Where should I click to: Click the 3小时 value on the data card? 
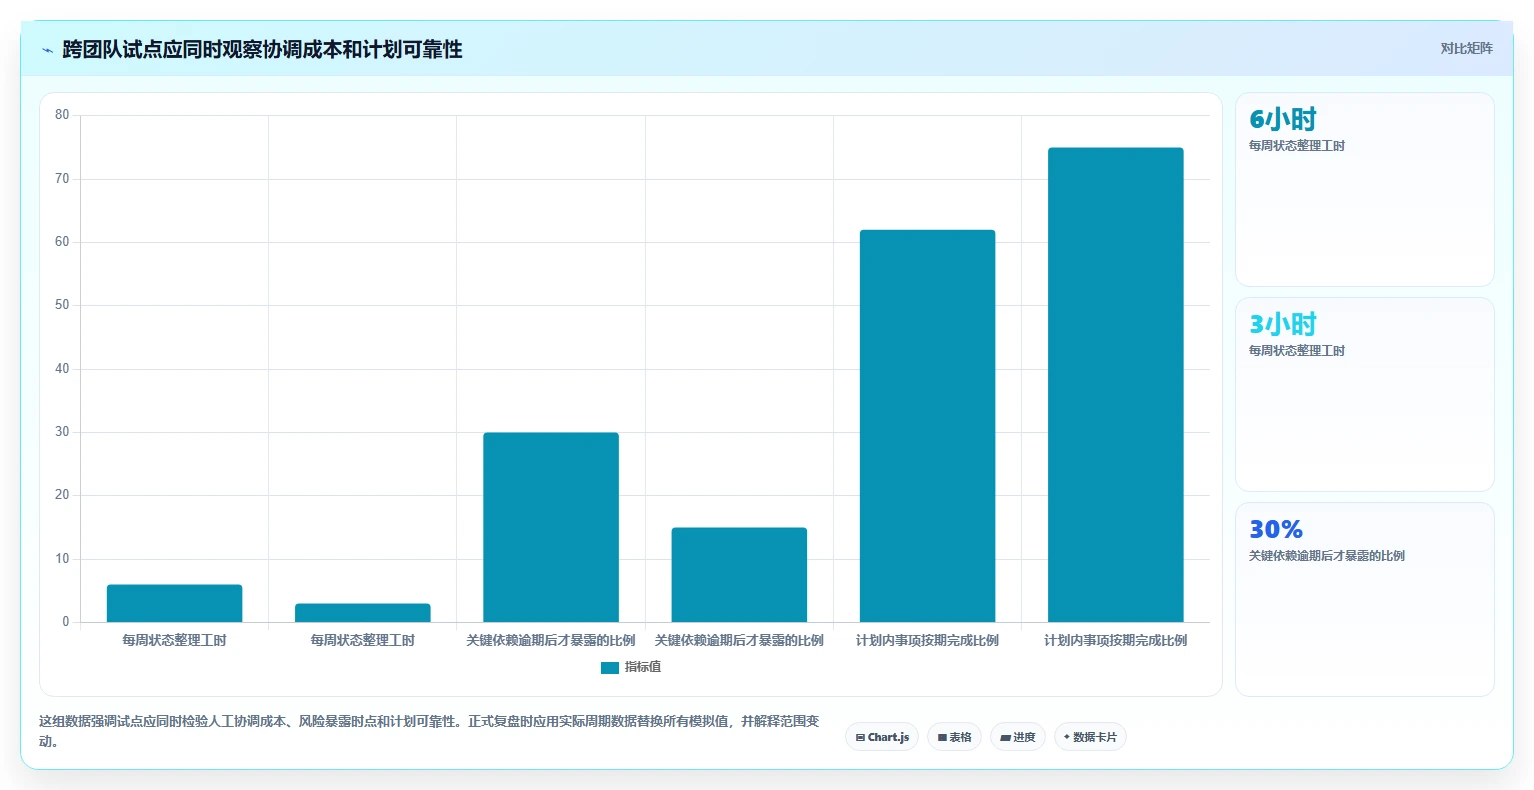pyautogui.click(x=1283, y=324)
